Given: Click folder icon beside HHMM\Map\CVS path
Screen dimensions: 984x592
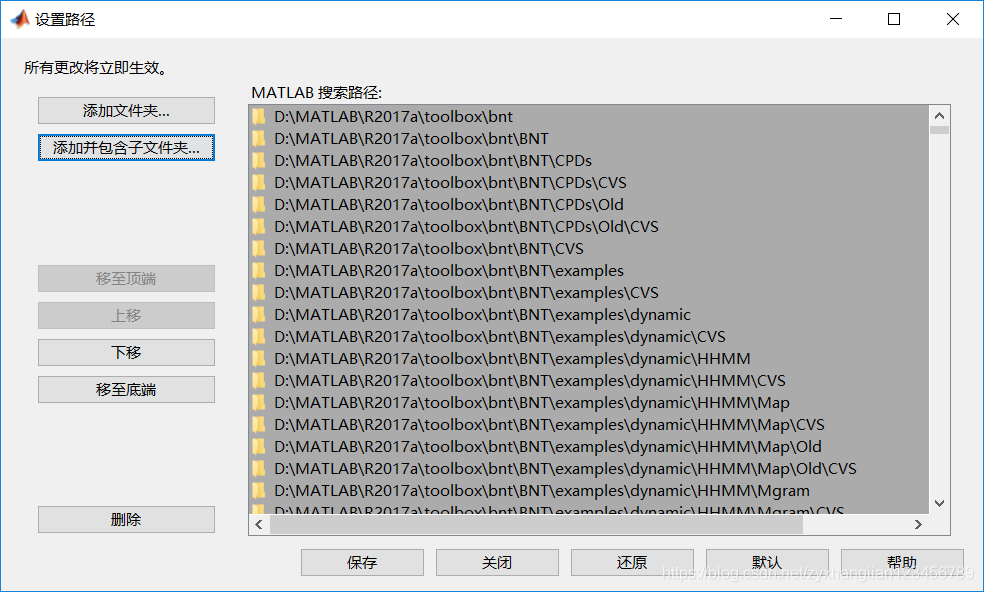Looking at the screenshot, I should [x=259, y=424].
